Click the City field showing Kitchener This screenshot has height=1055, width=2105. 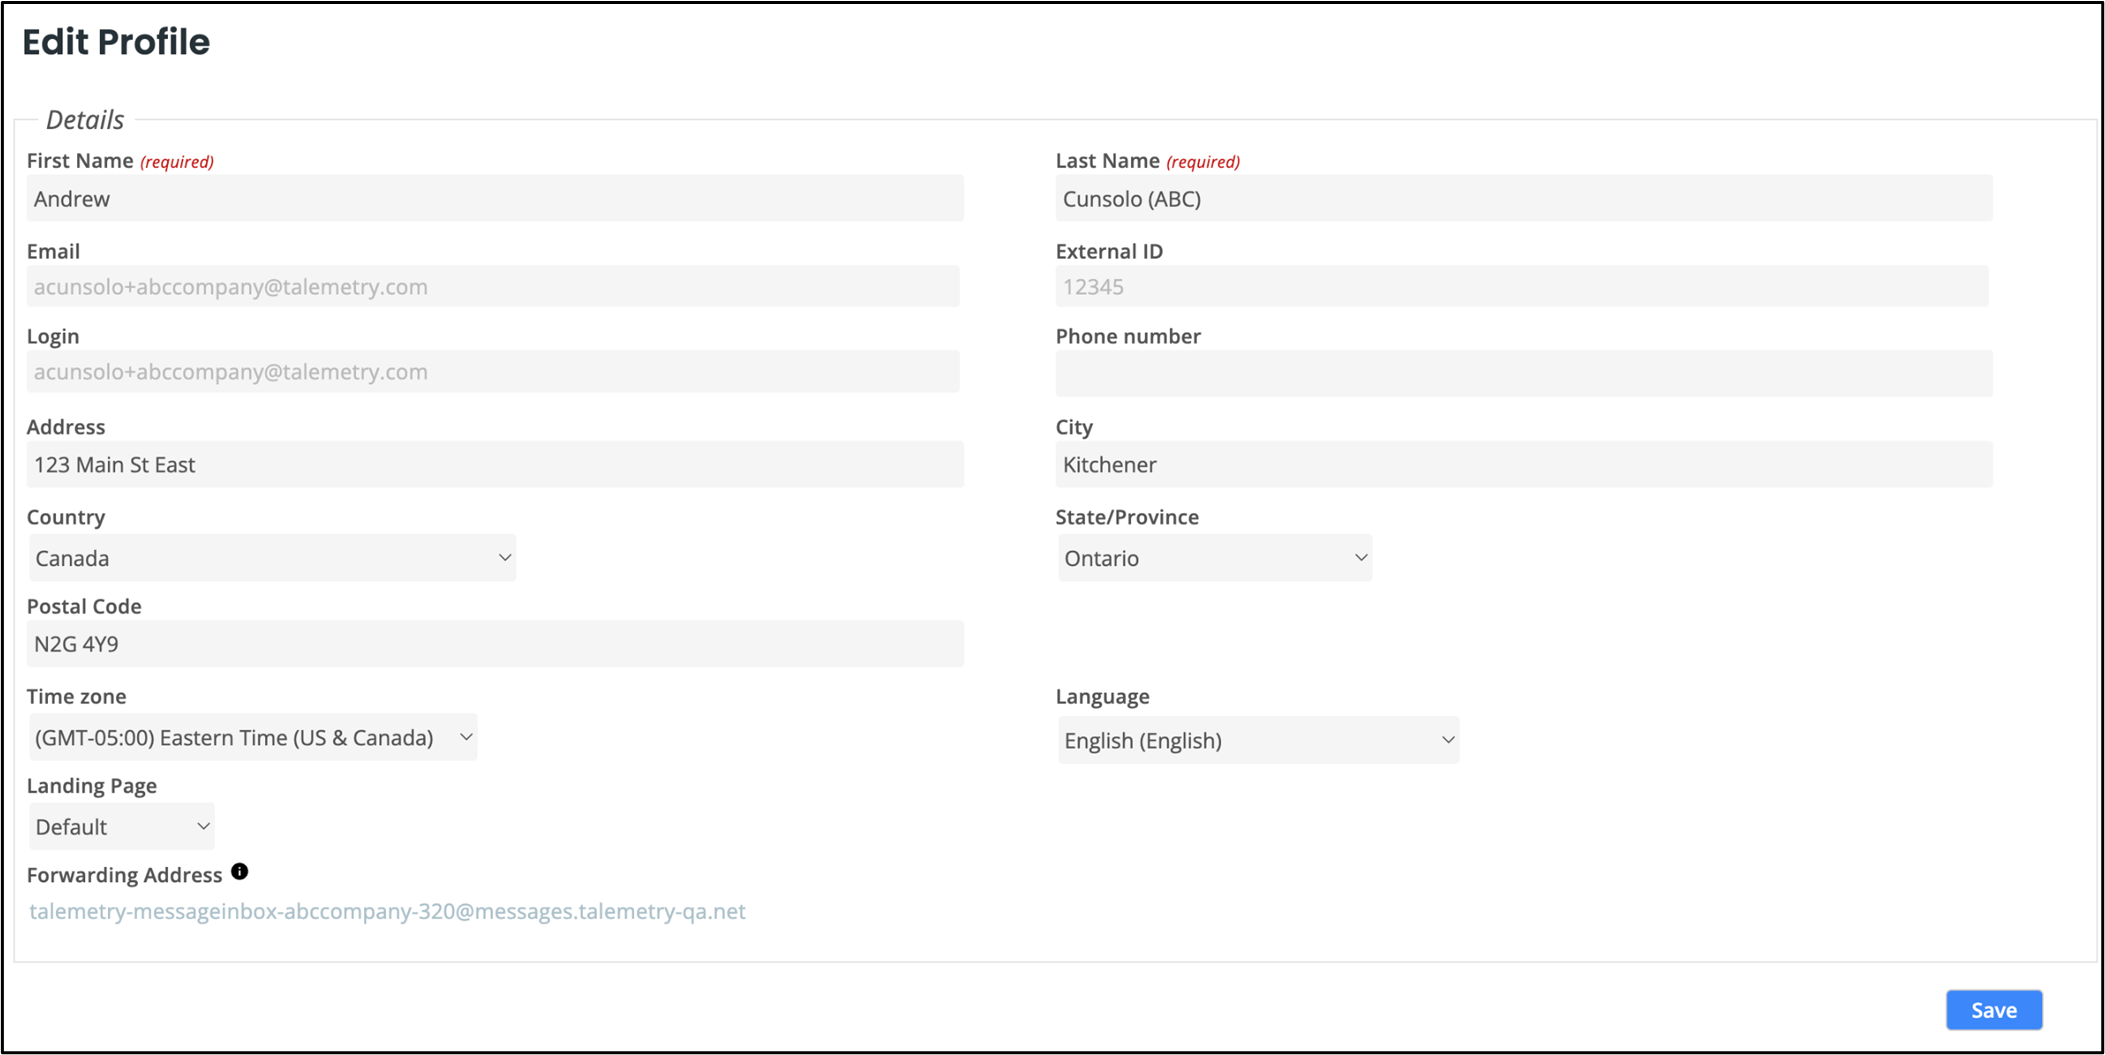(x=1522, y=464)
